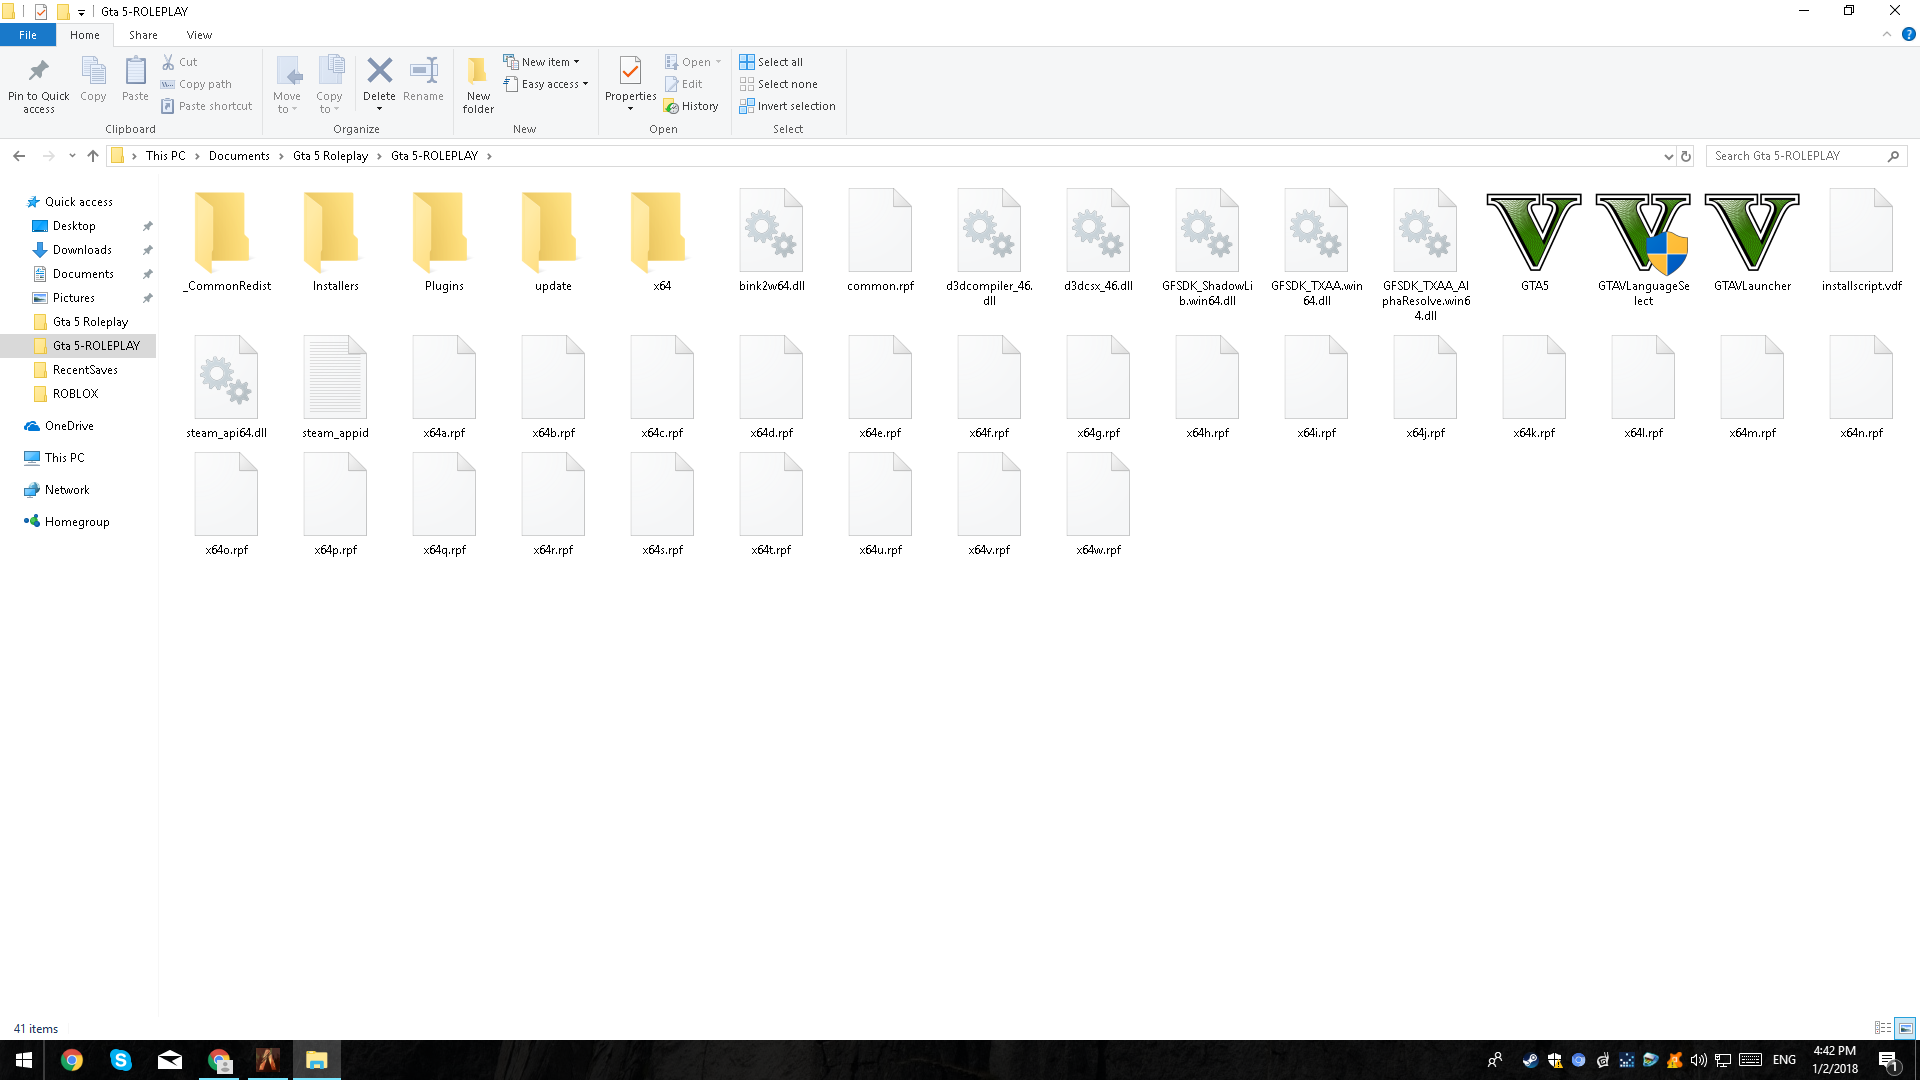Select the common.rpf file
The image size is (1920, 1080).
880,240
